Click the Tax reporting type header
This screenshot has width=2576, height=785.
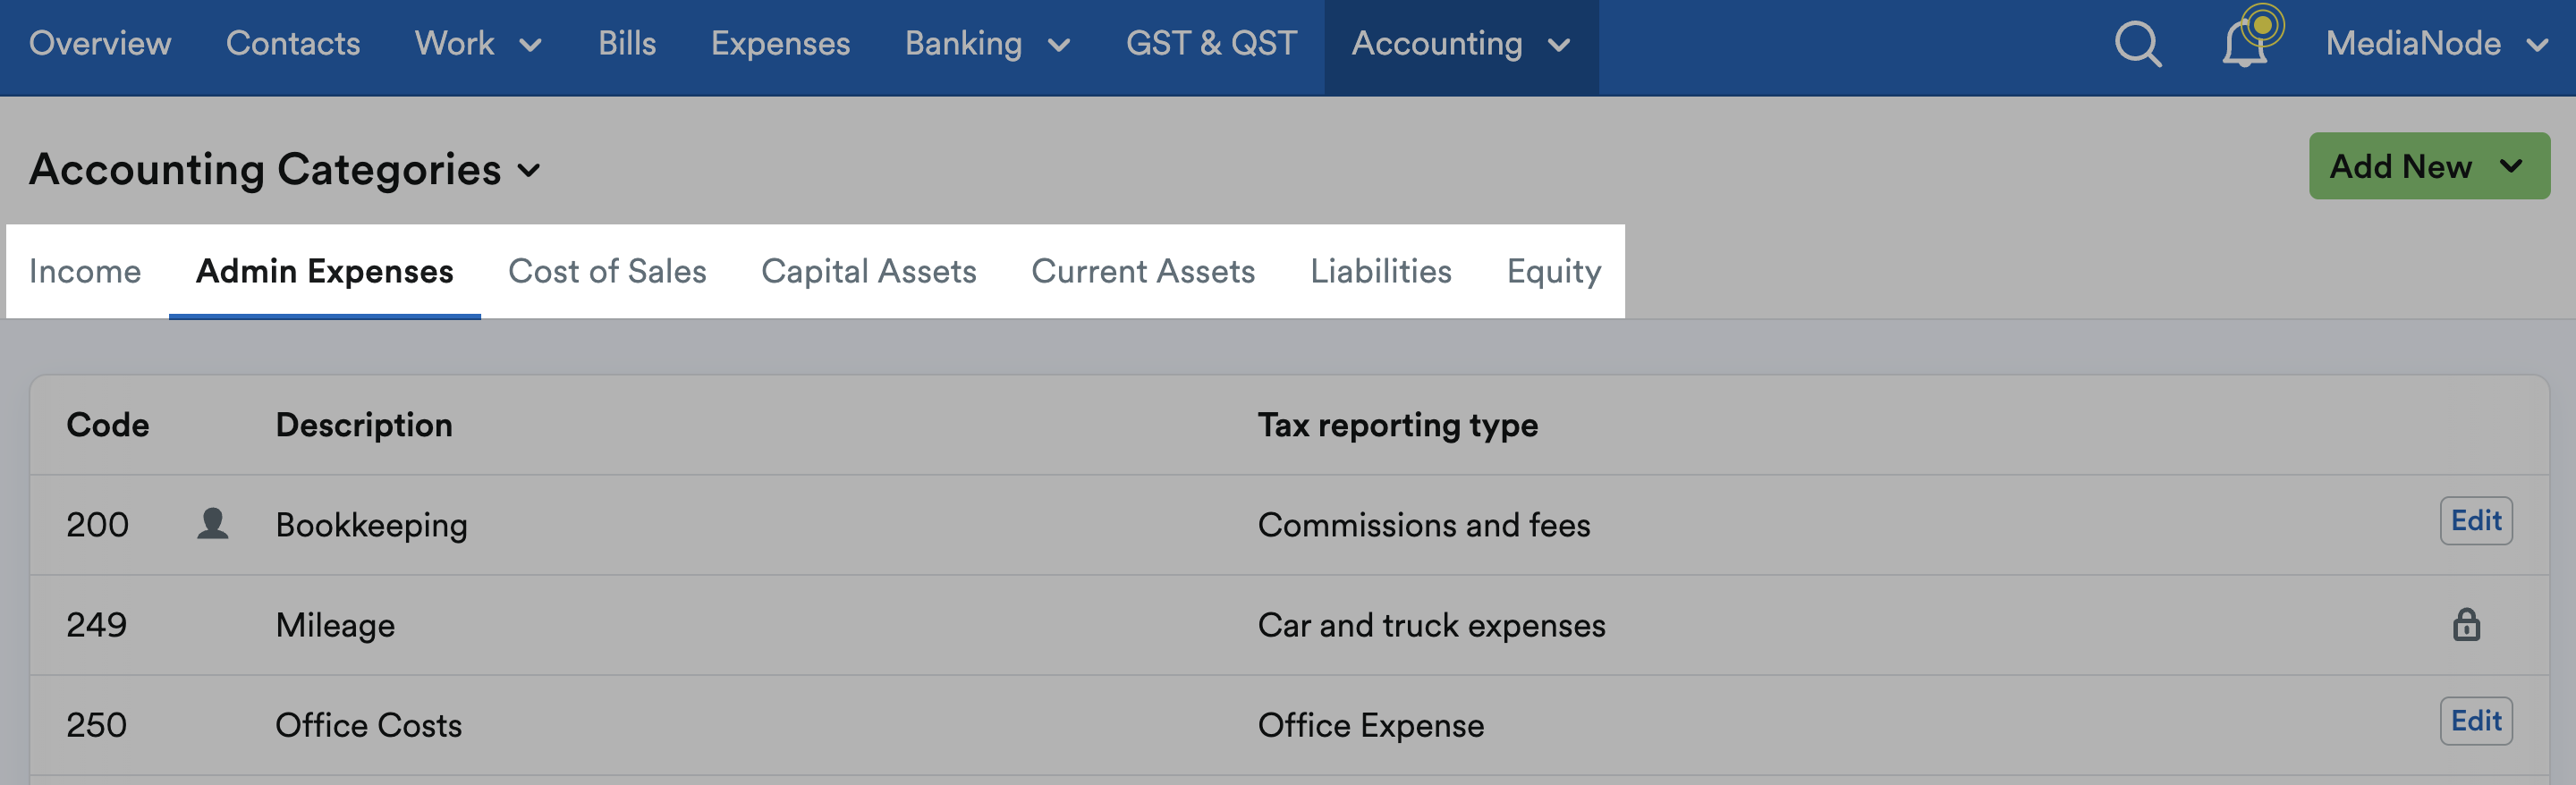(1397, 425)
